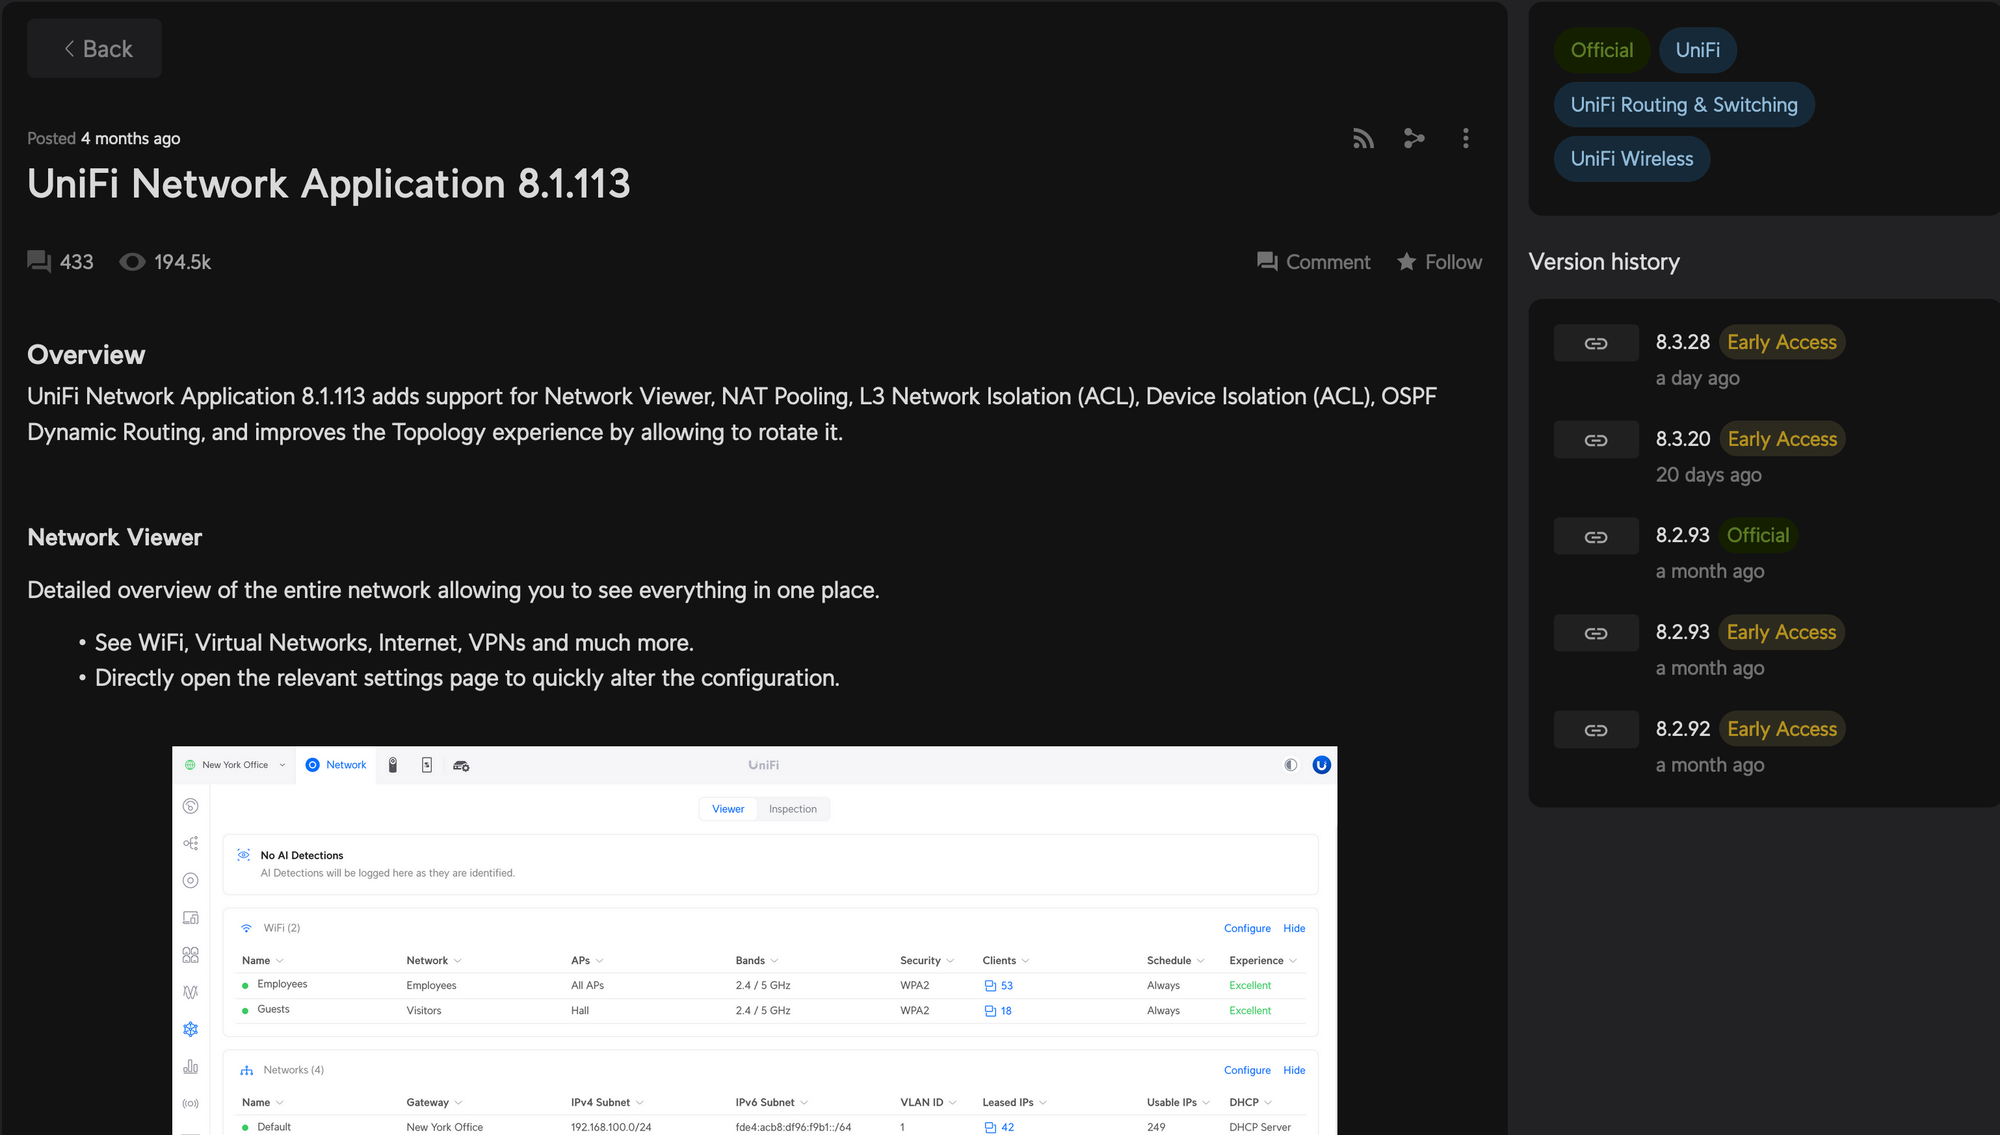
Task: Copy link for version 8.2.92
Action: click(x=1596, y=730)
